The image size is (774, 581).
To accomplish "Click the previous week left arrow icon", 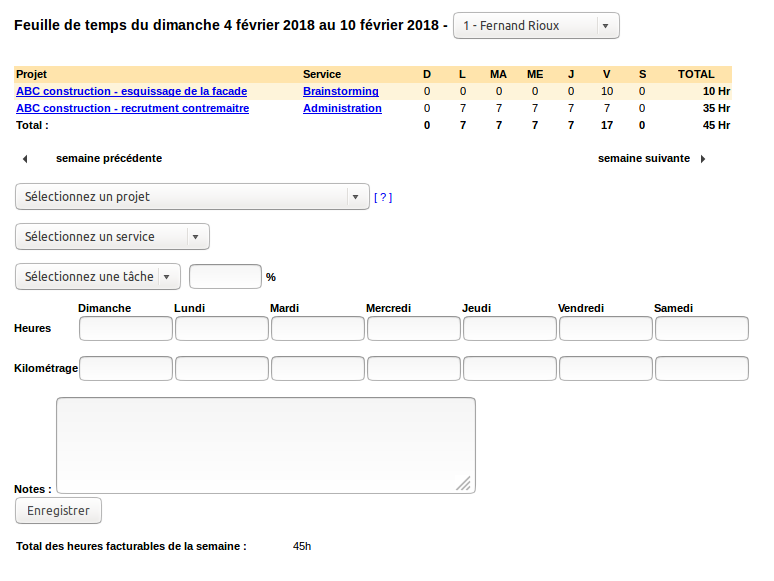I will (25, 159).
